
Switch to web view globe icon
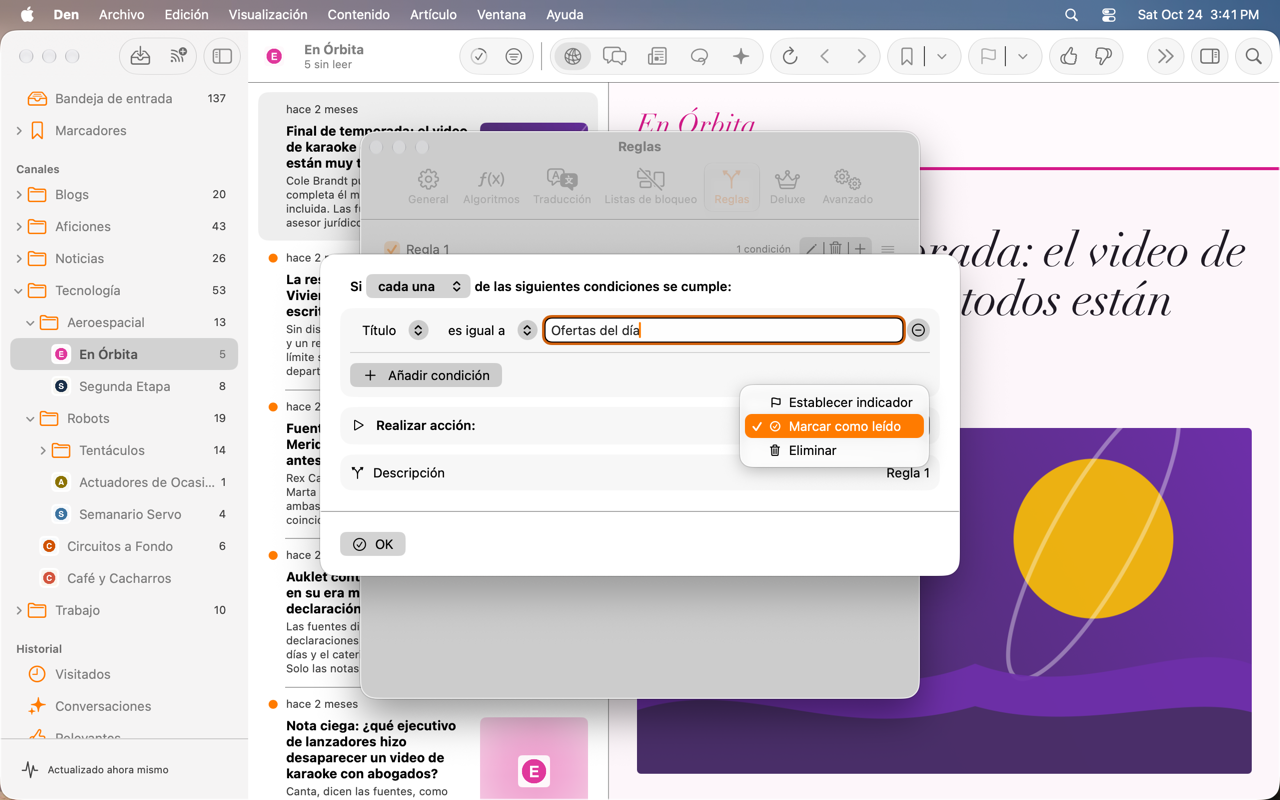point(573,57)
